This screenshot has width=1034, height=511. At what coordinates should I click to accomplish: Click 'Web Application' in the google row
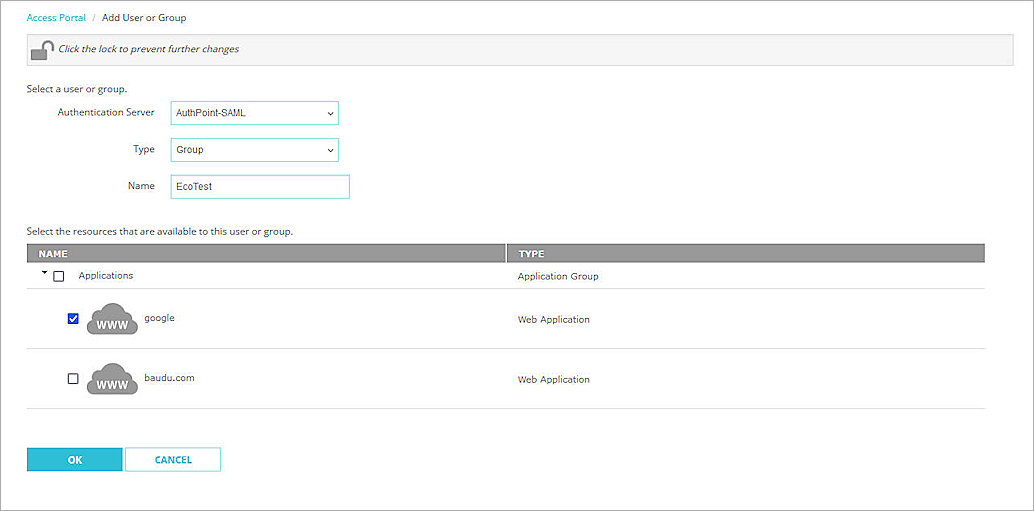click(x=553, y=320)
